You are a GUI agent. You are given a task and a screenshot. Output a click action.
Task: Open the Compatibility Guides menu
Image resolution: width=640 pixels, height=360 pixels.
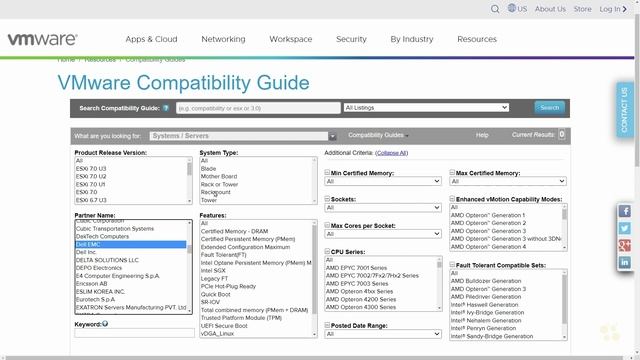(x=378, y=135)
